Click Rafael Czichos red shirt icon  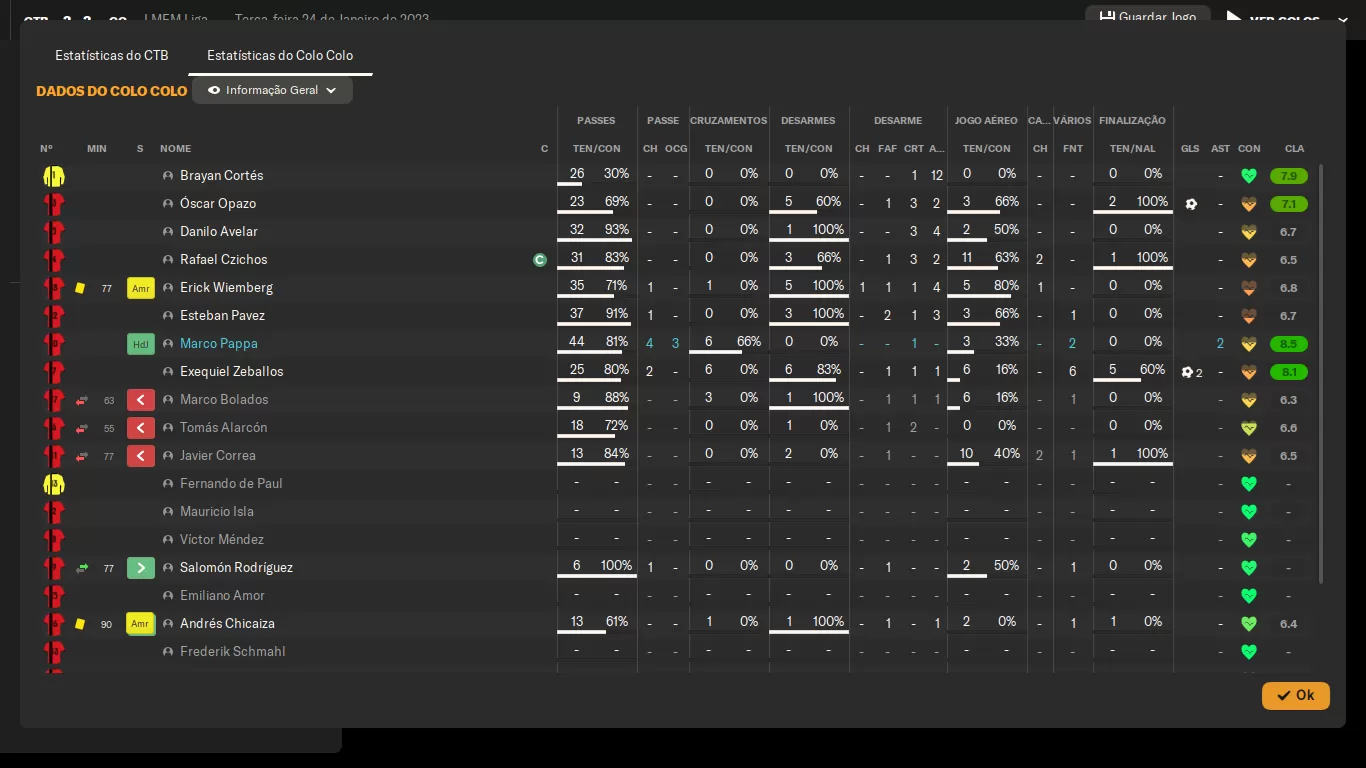coord(54,261)
